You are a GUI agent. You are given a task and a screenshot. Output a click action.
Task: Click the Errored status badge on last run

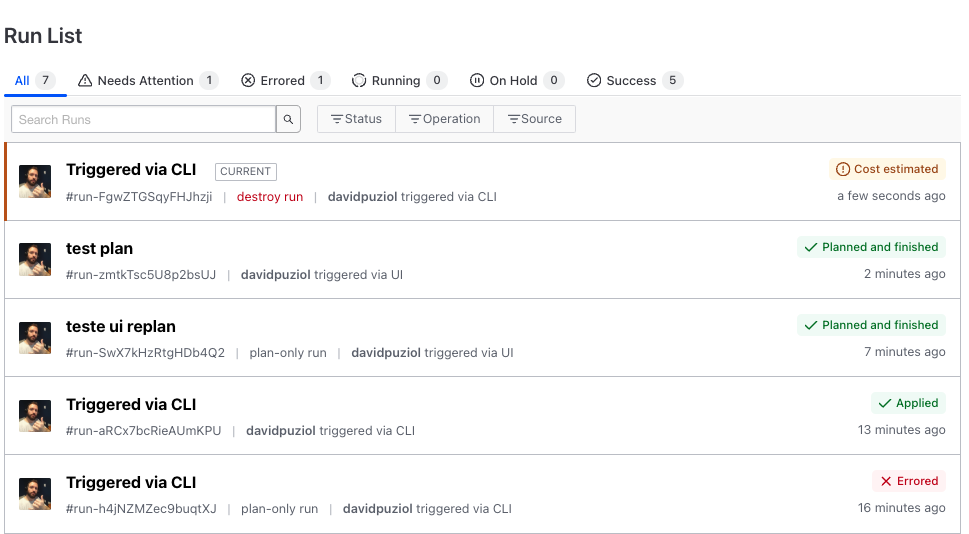908,481
